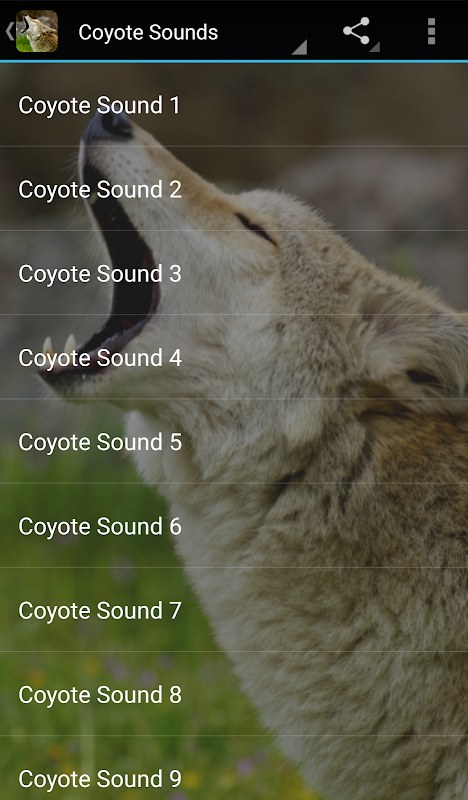Play Coyote Sound 1

pyautogui.click(x=234, y=105)
